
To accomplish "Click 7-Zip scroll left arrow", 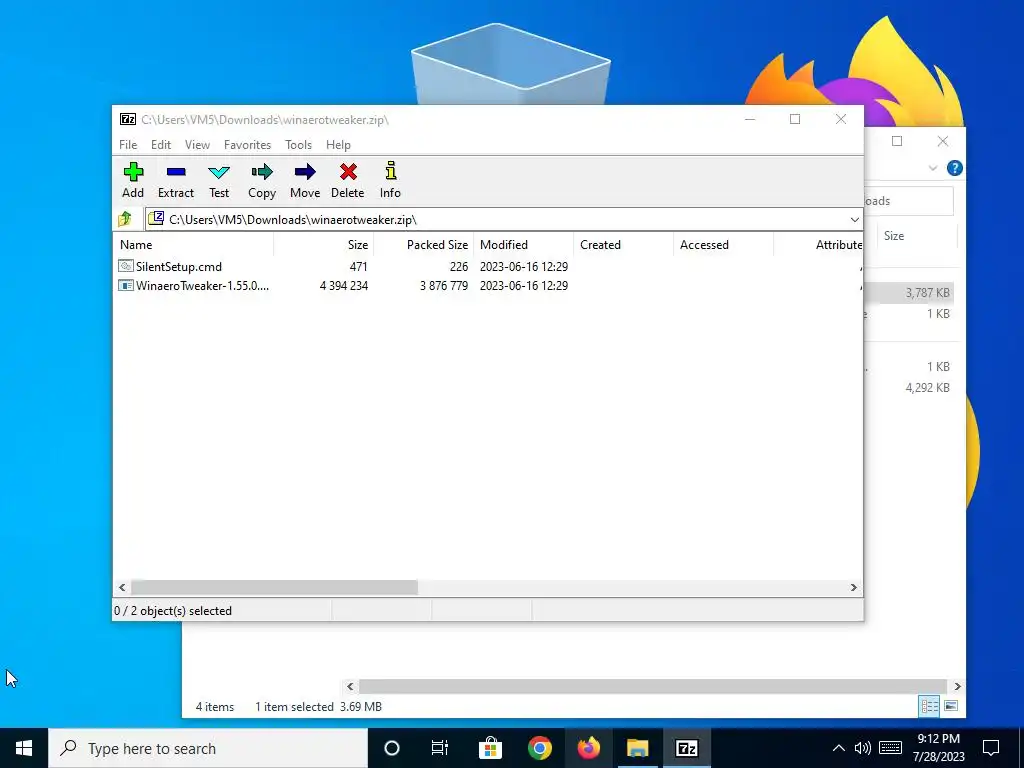I will pyautogui.click(x=122, y=588).
